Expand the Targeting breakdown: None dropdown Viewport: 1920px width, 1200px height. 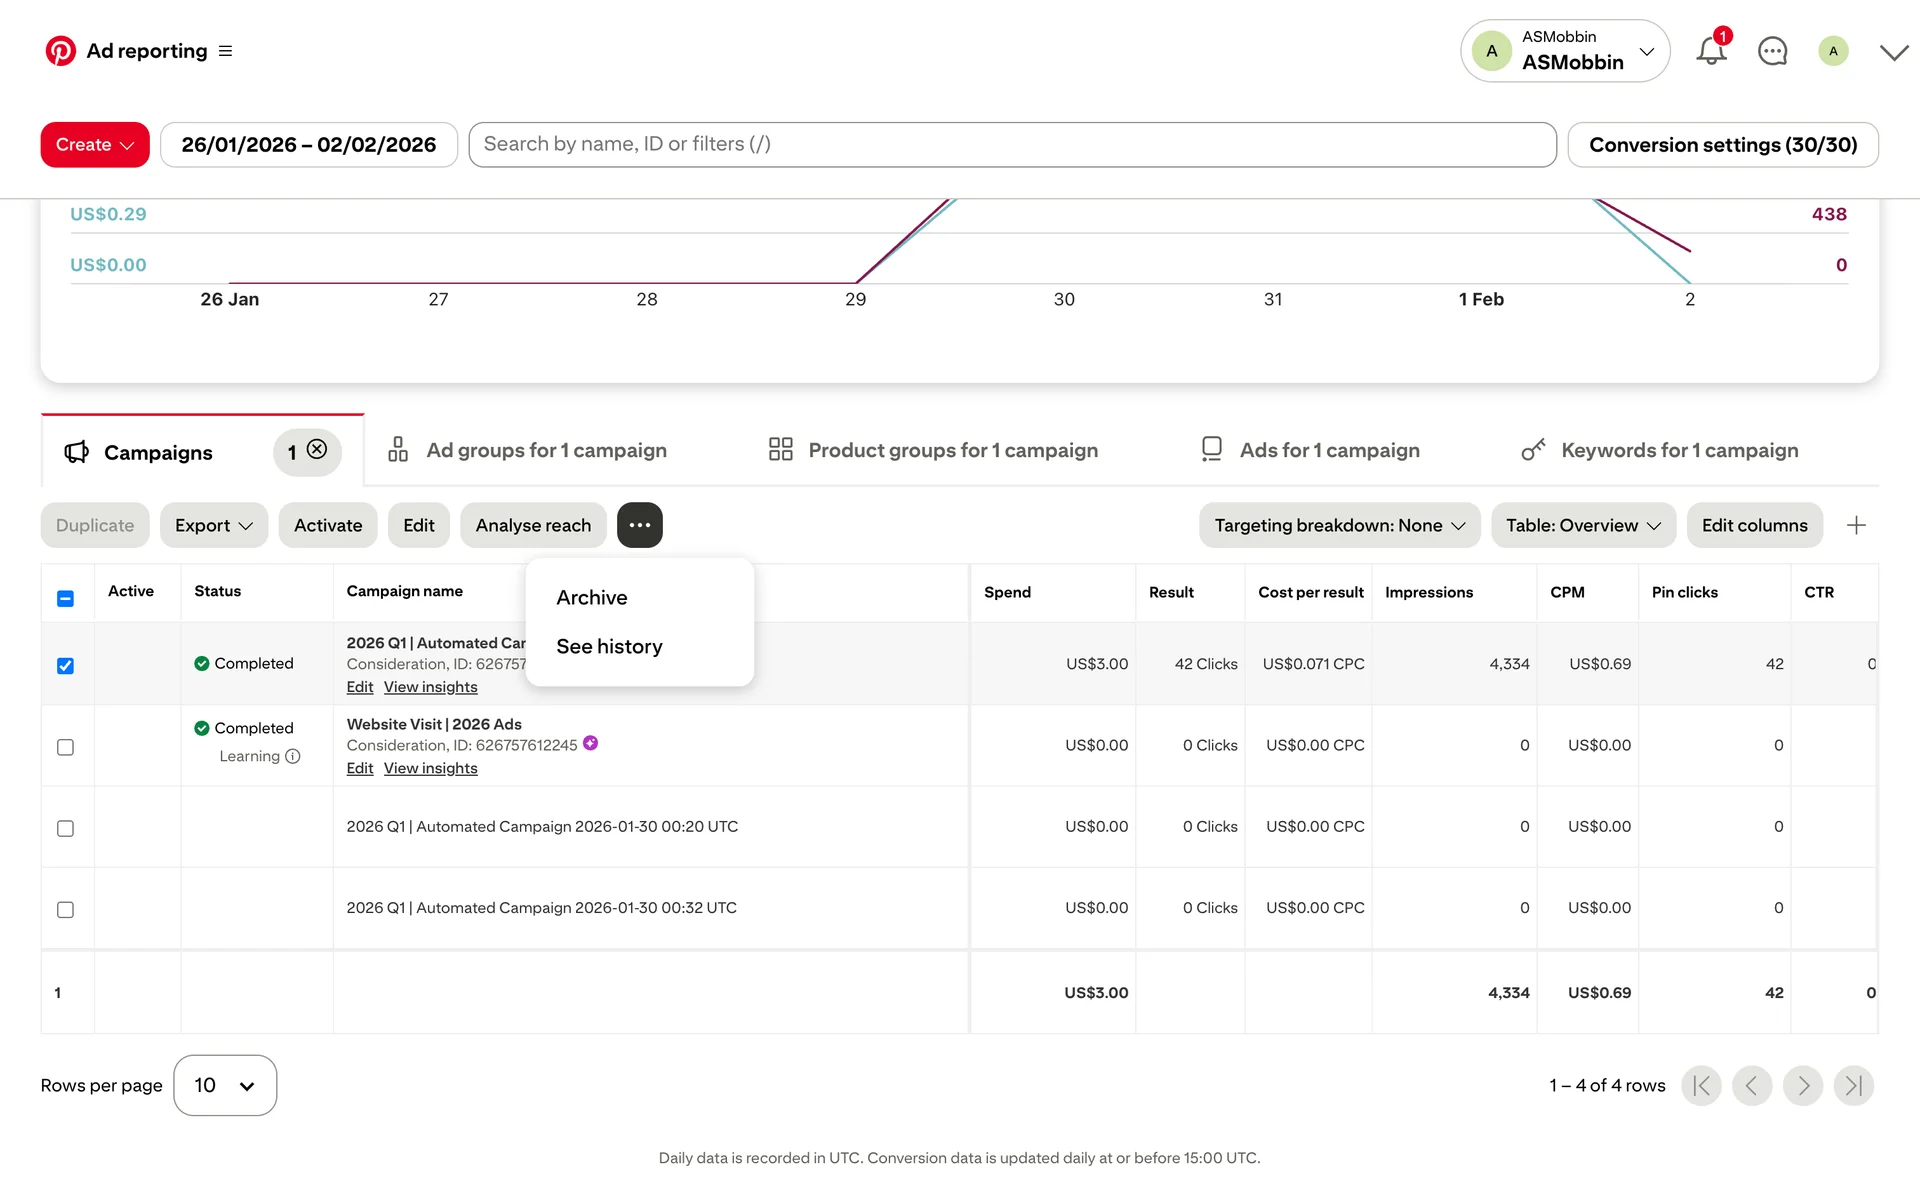(x=1339, y=525)
